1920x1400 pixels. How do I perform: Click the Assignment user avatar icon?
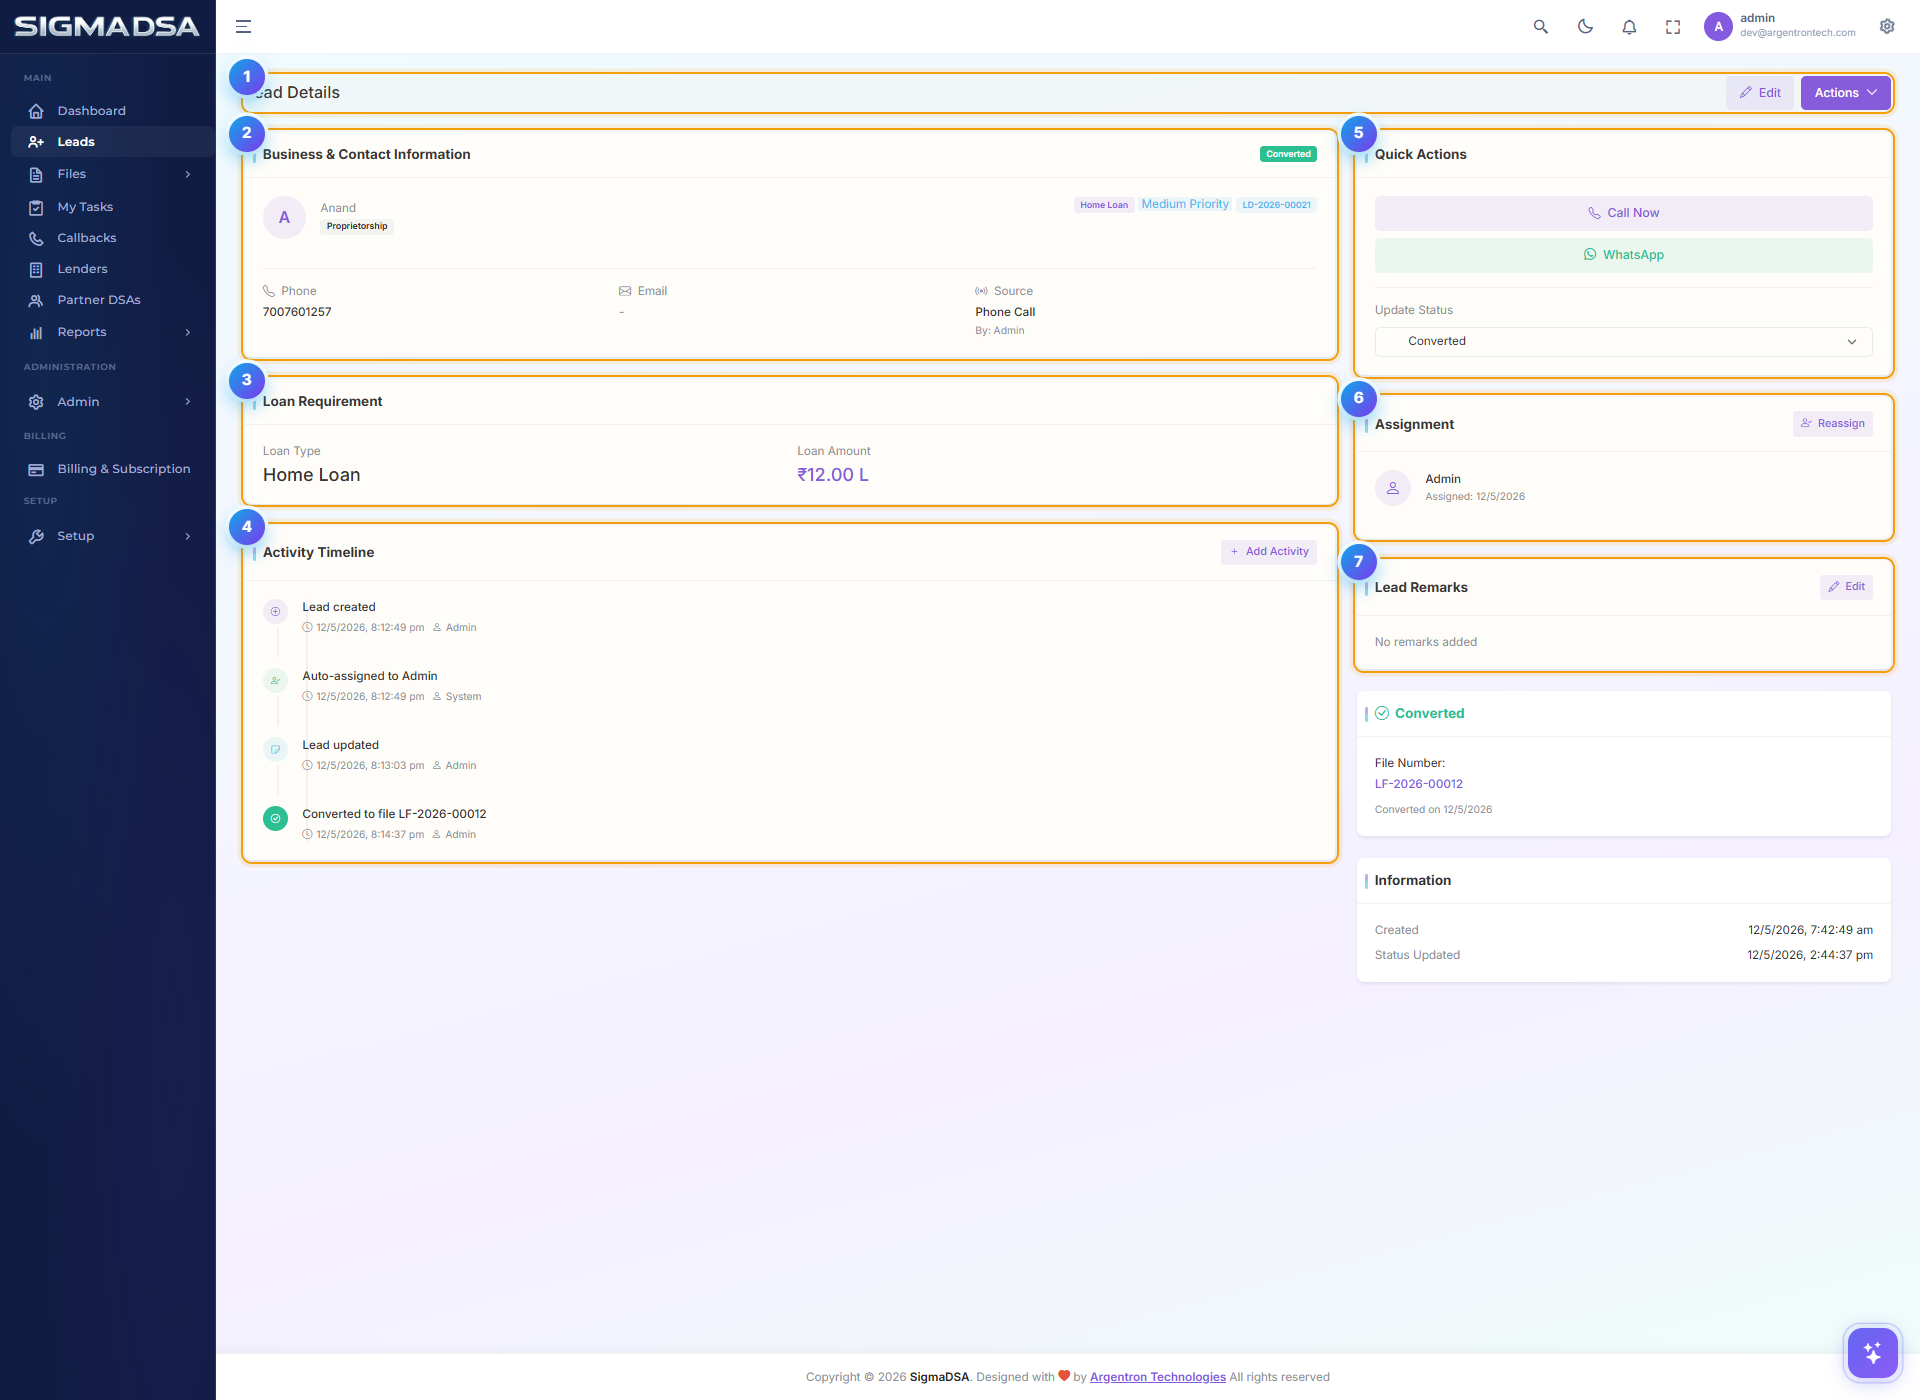pos(1392,488)
